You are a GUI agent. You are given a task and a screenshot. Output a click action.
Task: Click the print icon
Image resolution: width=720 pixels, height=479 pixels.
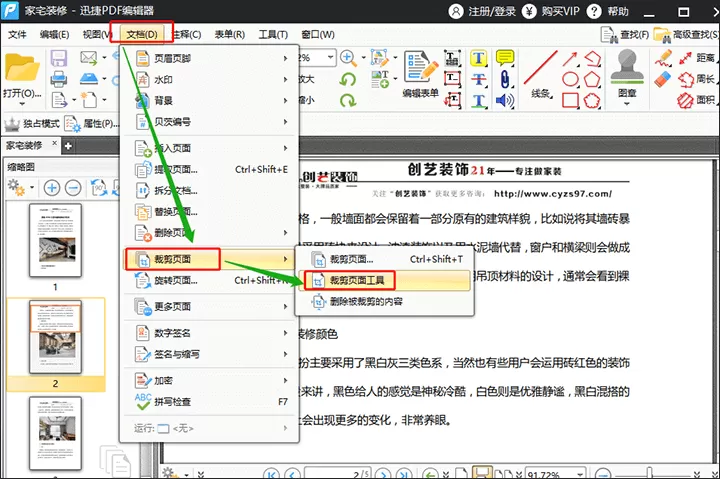59,79
